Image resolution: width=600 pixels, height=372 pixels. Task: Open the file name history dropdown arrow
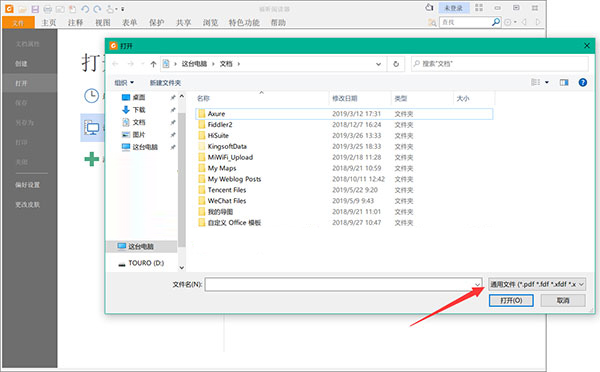click(477, 284)
